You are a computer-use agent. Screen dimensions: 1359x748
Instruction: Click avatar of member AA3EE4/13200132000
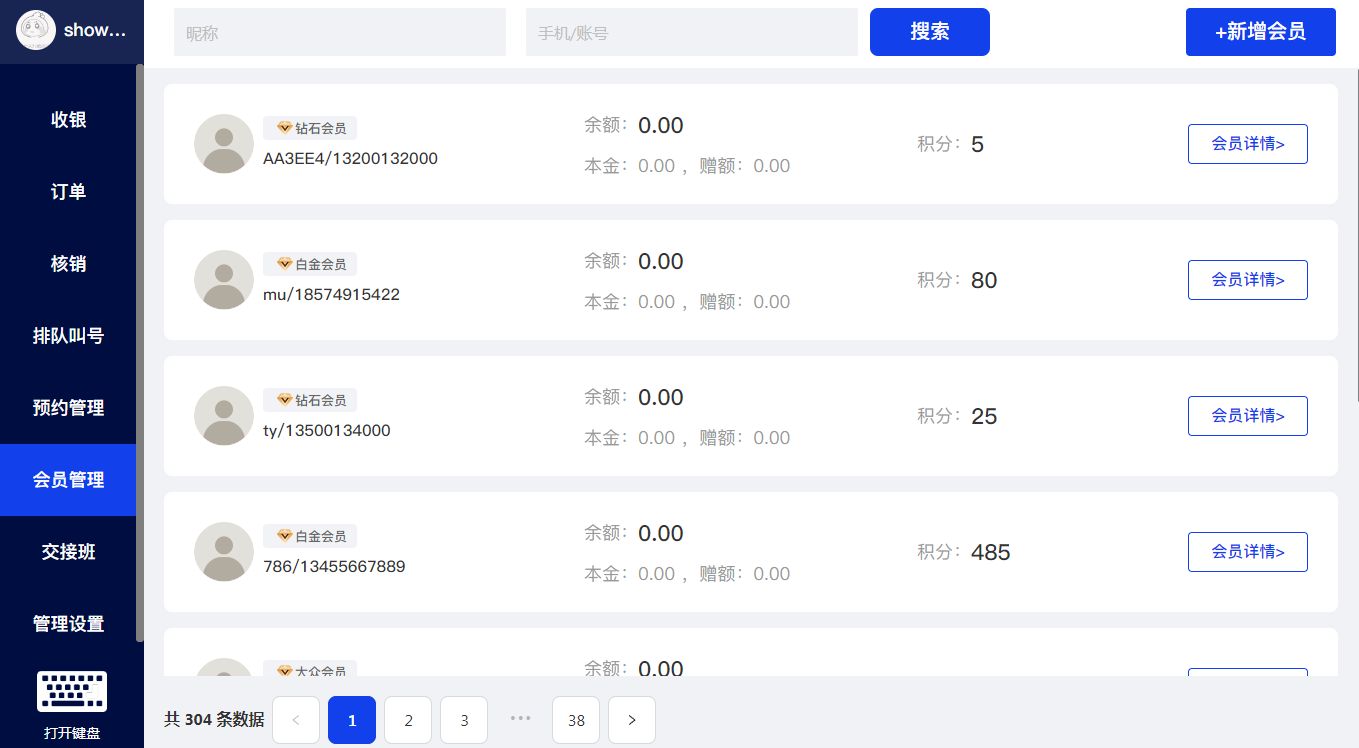tap(224, 144)
